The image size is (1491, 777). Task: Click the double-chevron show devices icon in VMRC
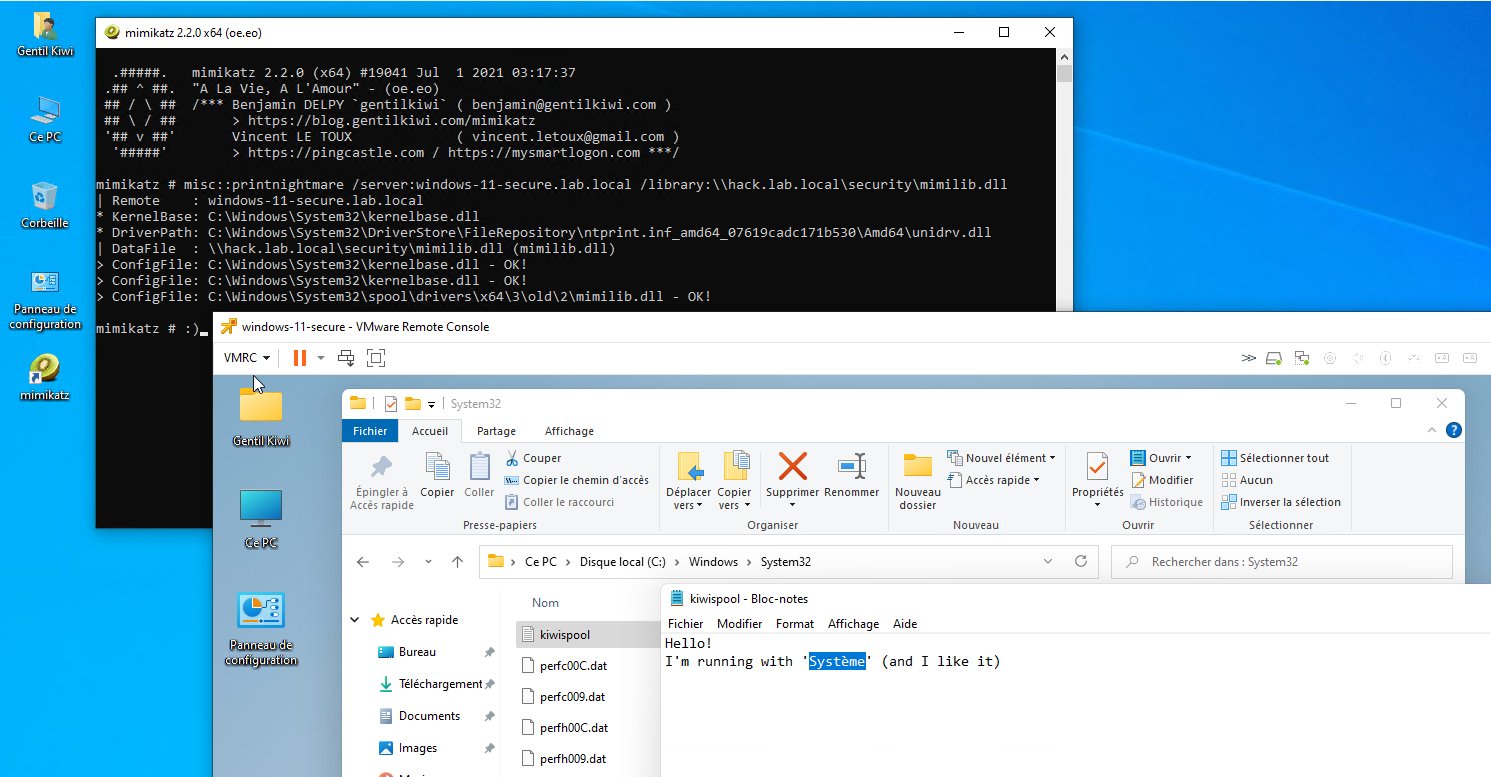click(1249, 357)
